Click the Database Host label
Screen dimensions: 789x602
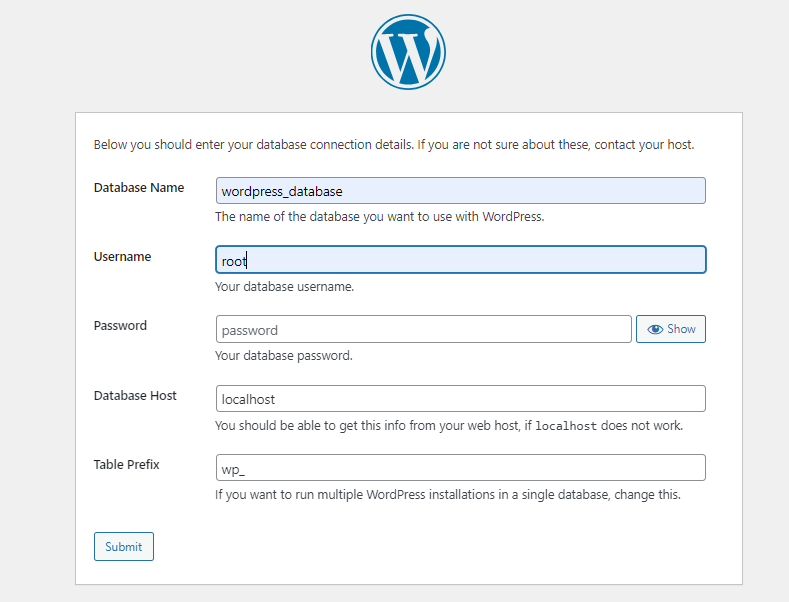135,396
